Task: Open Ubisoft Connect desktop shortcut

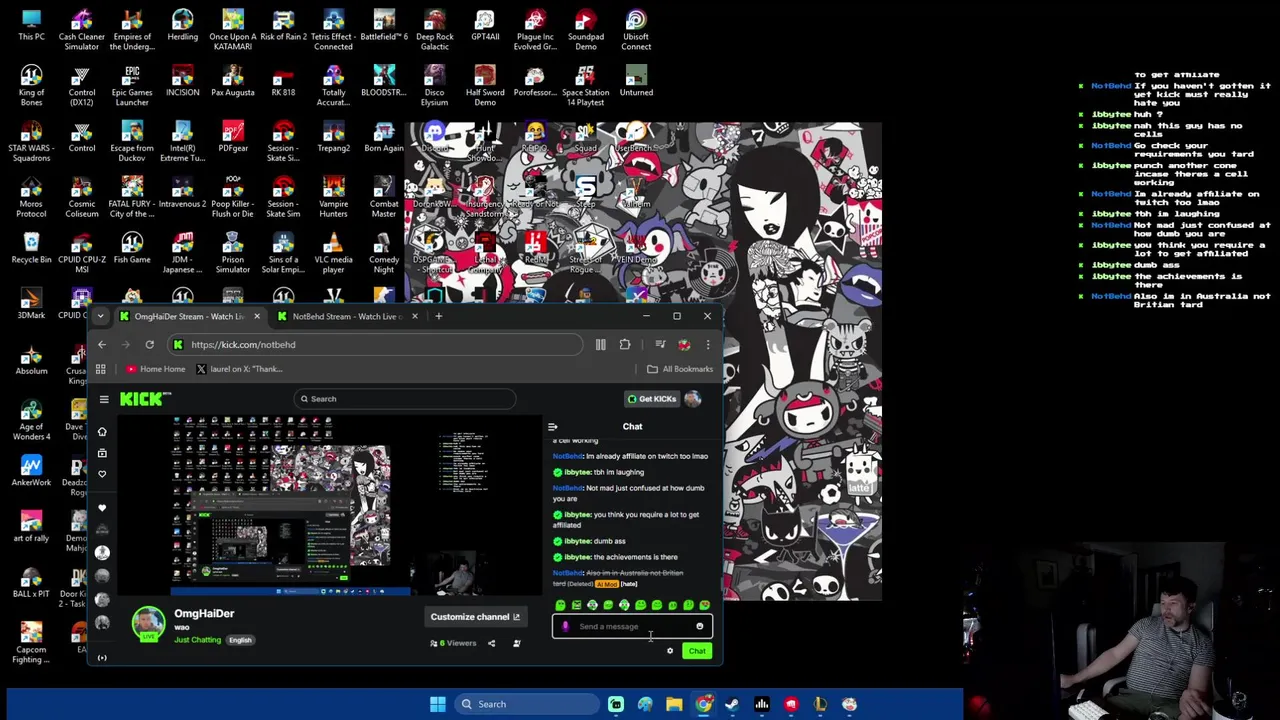Action: click(636, 31)
